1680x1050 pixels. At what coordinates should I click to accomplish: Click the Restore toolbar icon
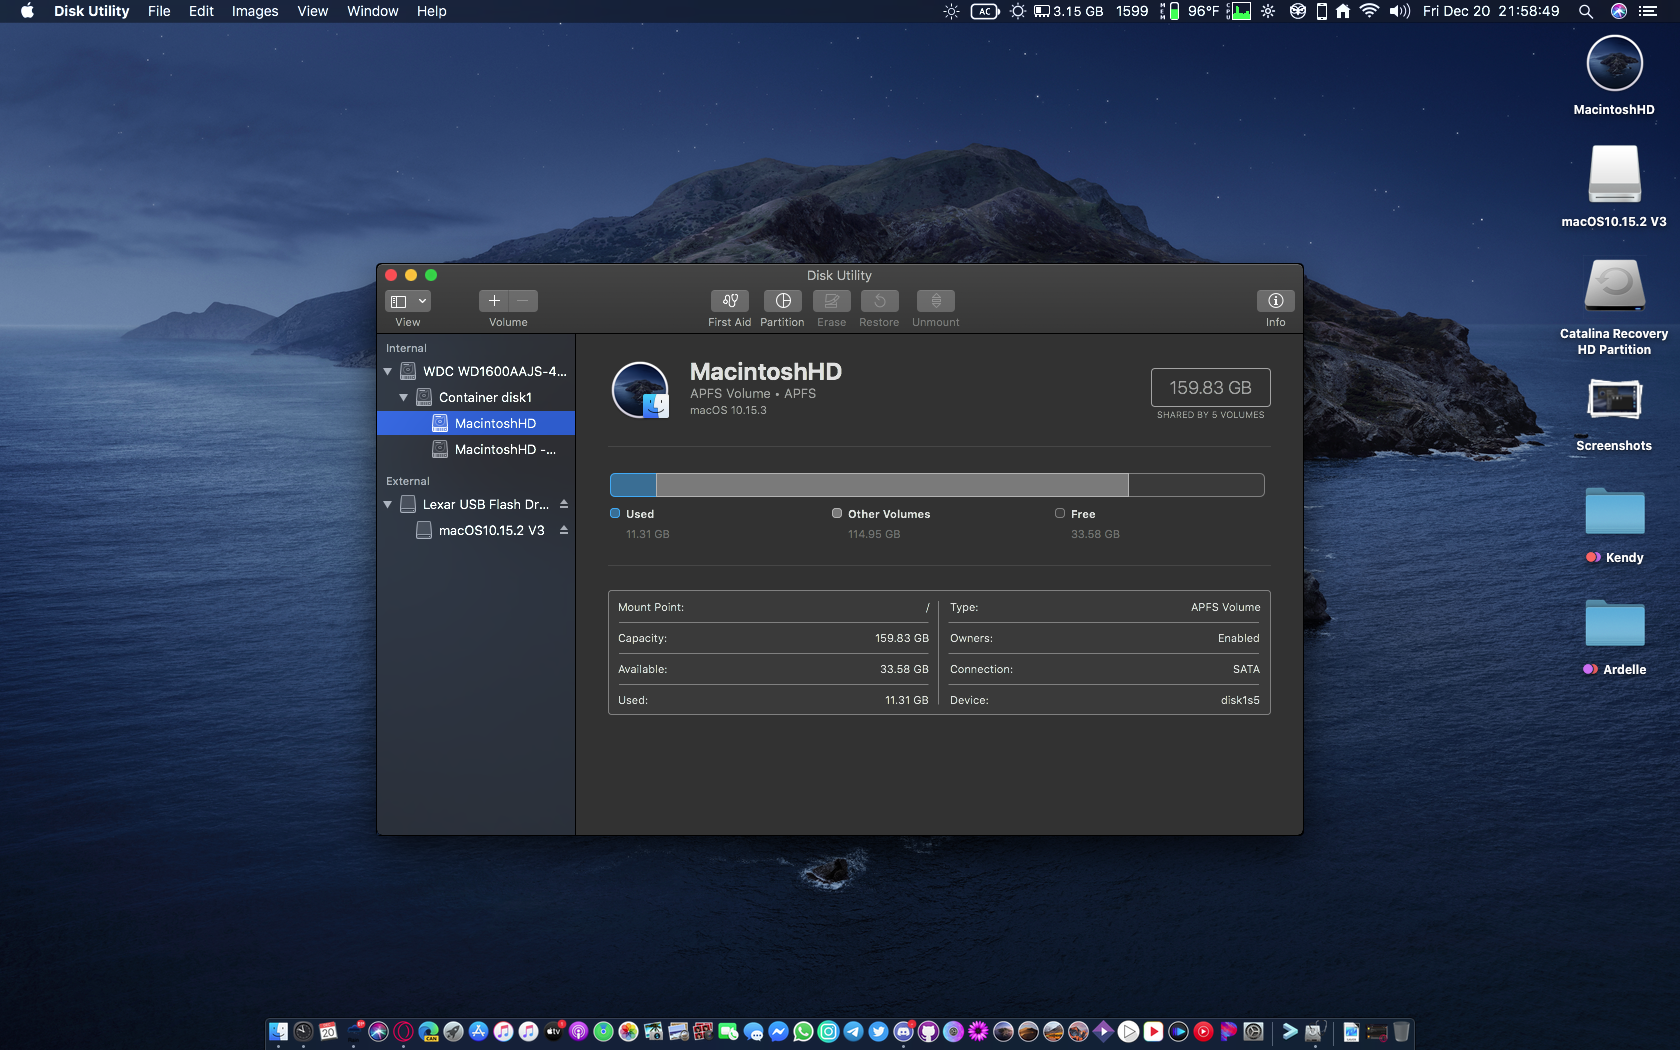click(x=879, y=301)
